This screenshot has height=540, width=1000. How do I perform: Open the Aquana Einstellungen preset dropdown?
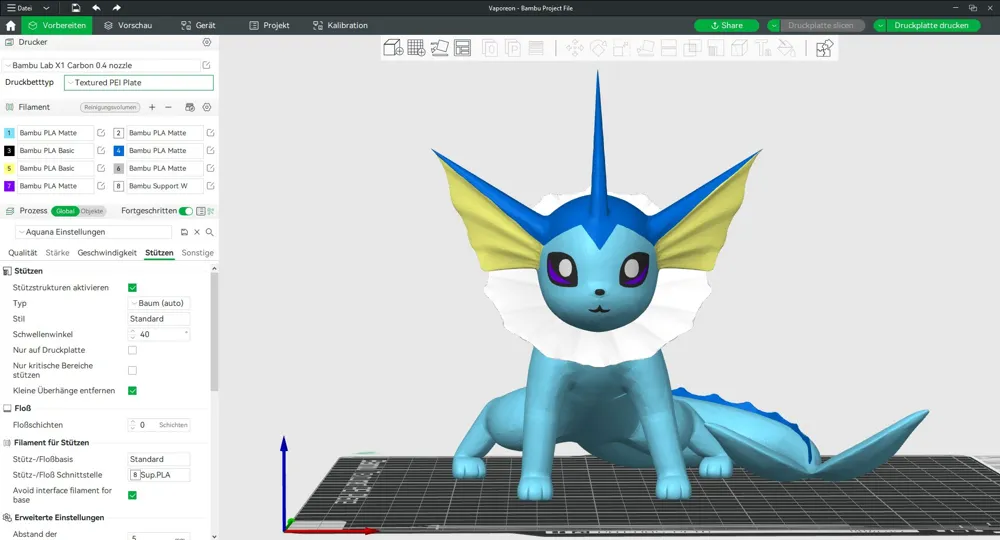coord(94,232)
